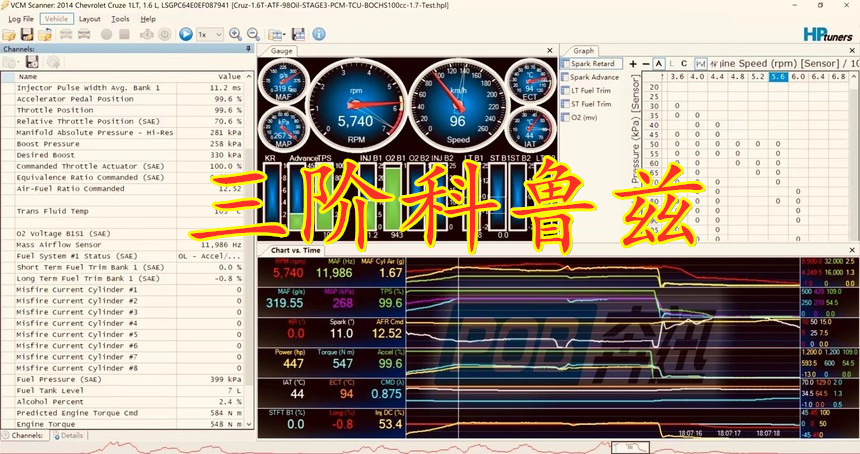The width and height of the screenshot is (860, 454).
Task: Save channels config floppy icon
Action: (32, 62)
